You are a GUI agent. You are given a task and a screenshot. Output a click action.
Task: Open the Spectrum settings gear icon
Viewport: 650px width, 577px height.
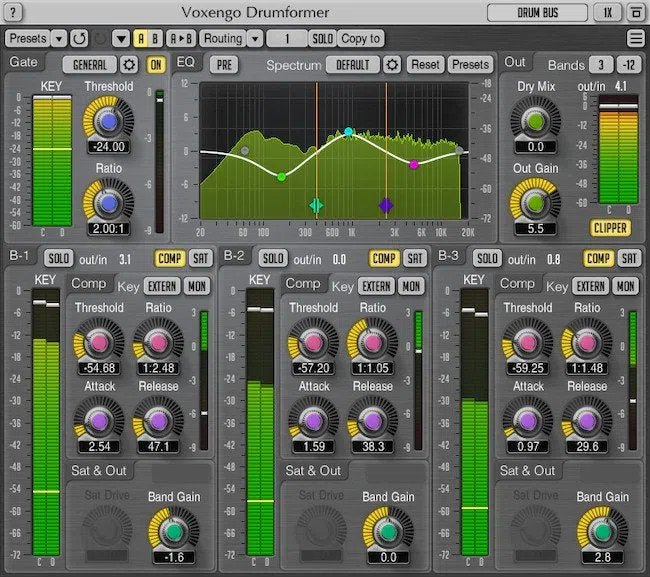pyautogui.click(x=392, y=65)
